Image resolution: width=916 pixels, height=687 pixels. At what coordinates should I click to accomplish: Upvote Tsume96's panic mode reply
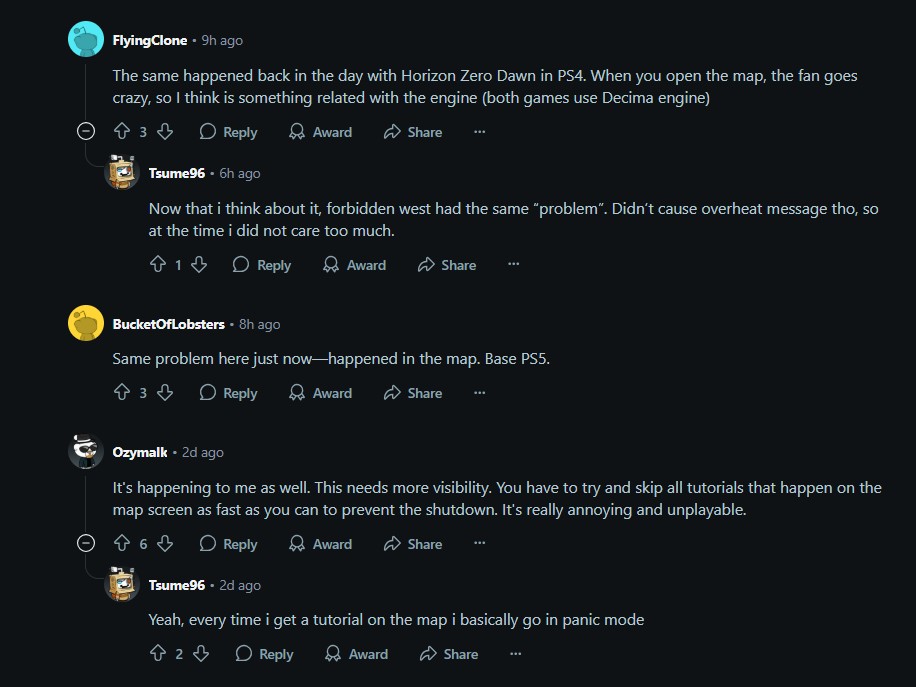(x=158, y=654)
